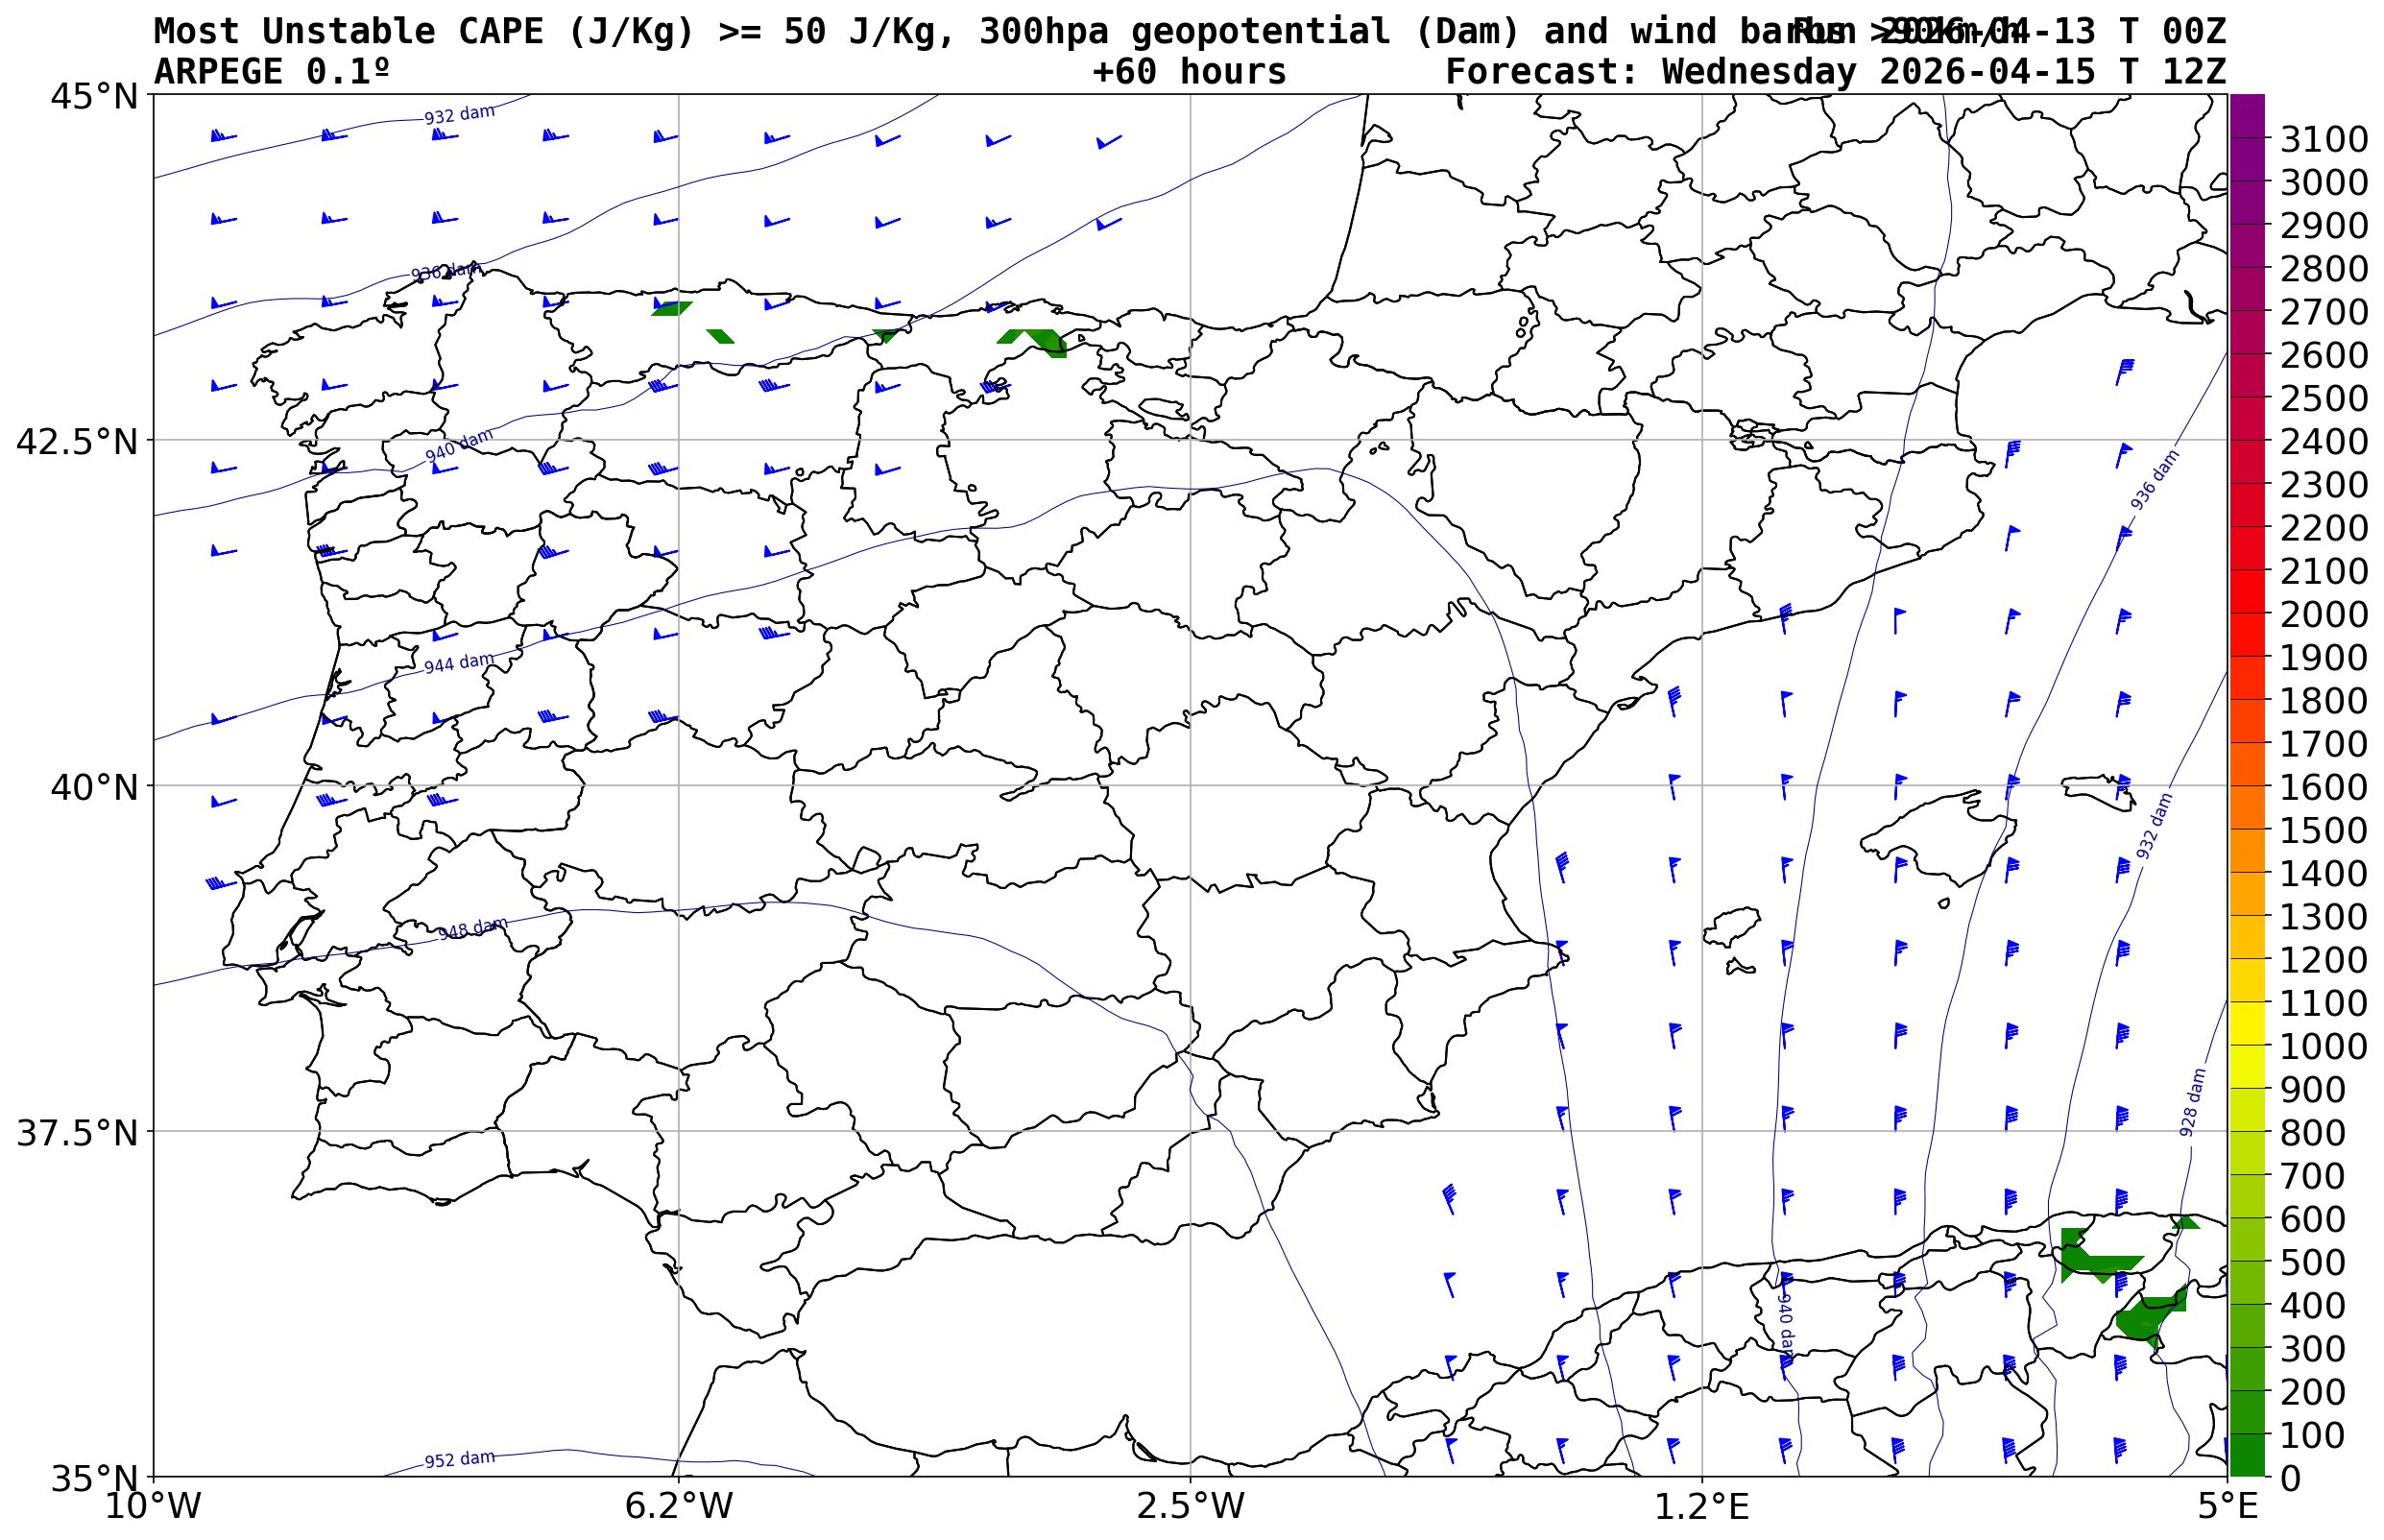Click the 3100 value on colorbar
The width and height of the screenshot is (2384, 1540).
pyautogui.click(x=2323, y=139)
